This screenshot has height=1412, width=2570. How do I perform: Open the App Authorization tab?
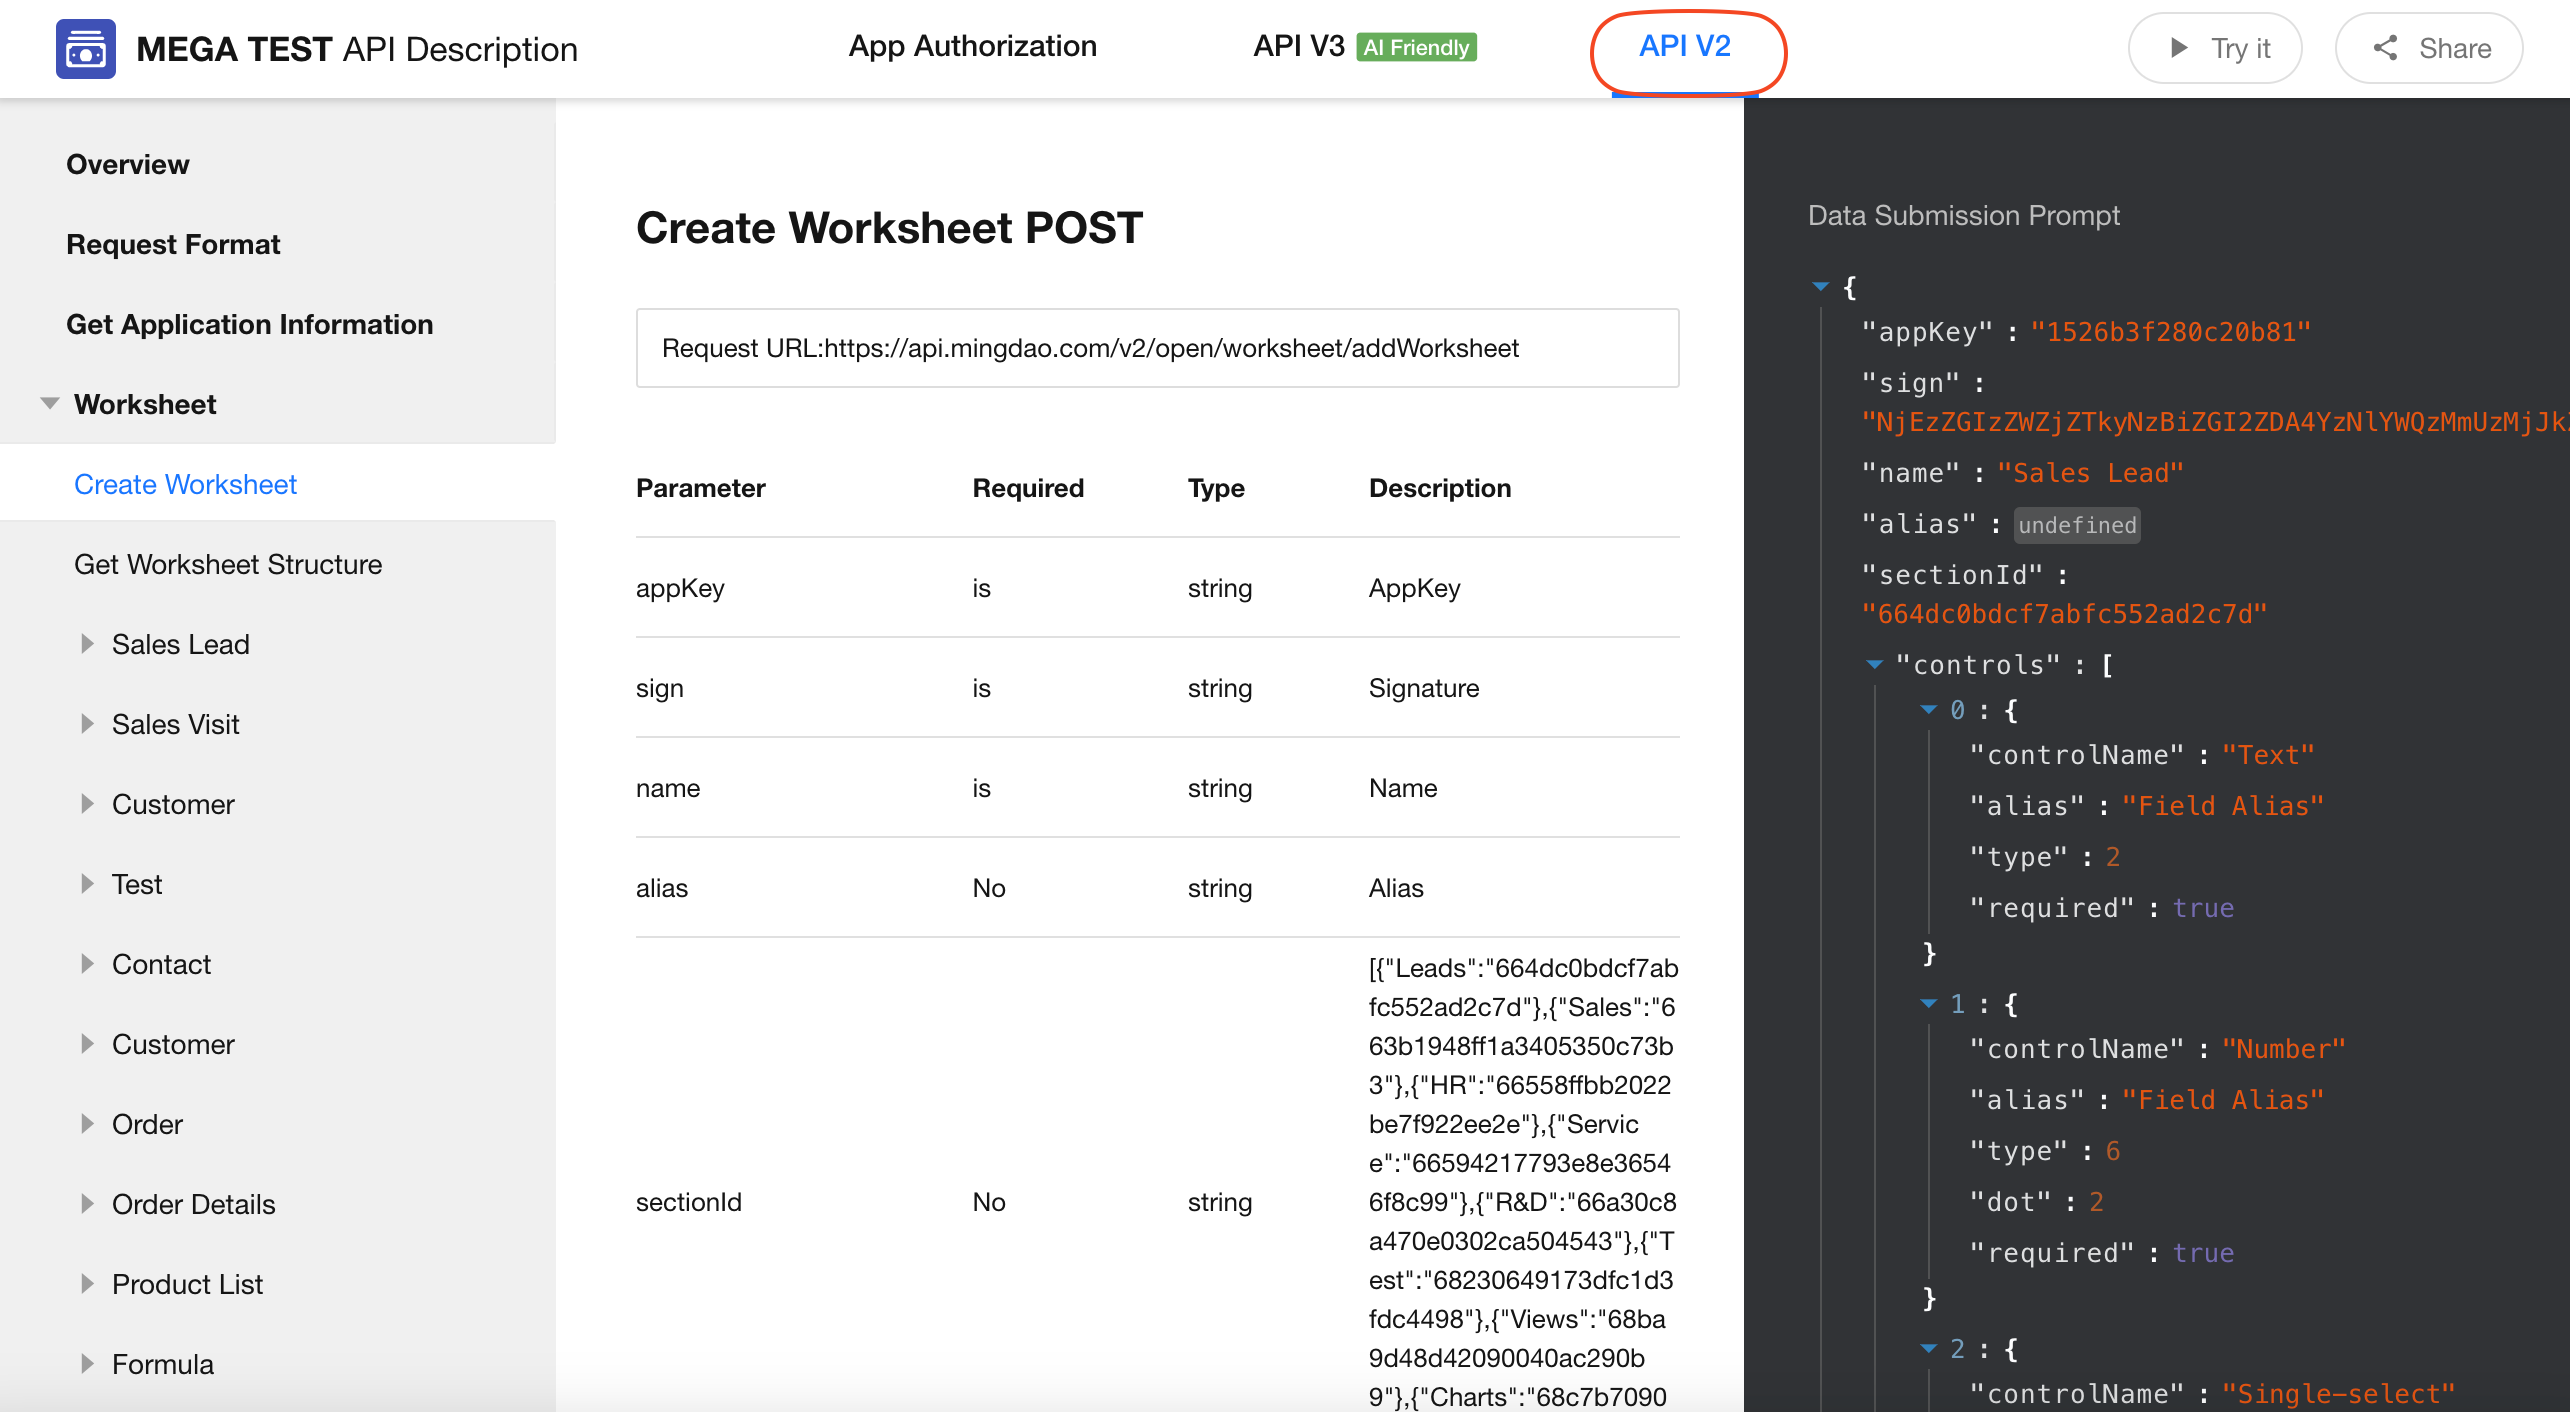972,47
